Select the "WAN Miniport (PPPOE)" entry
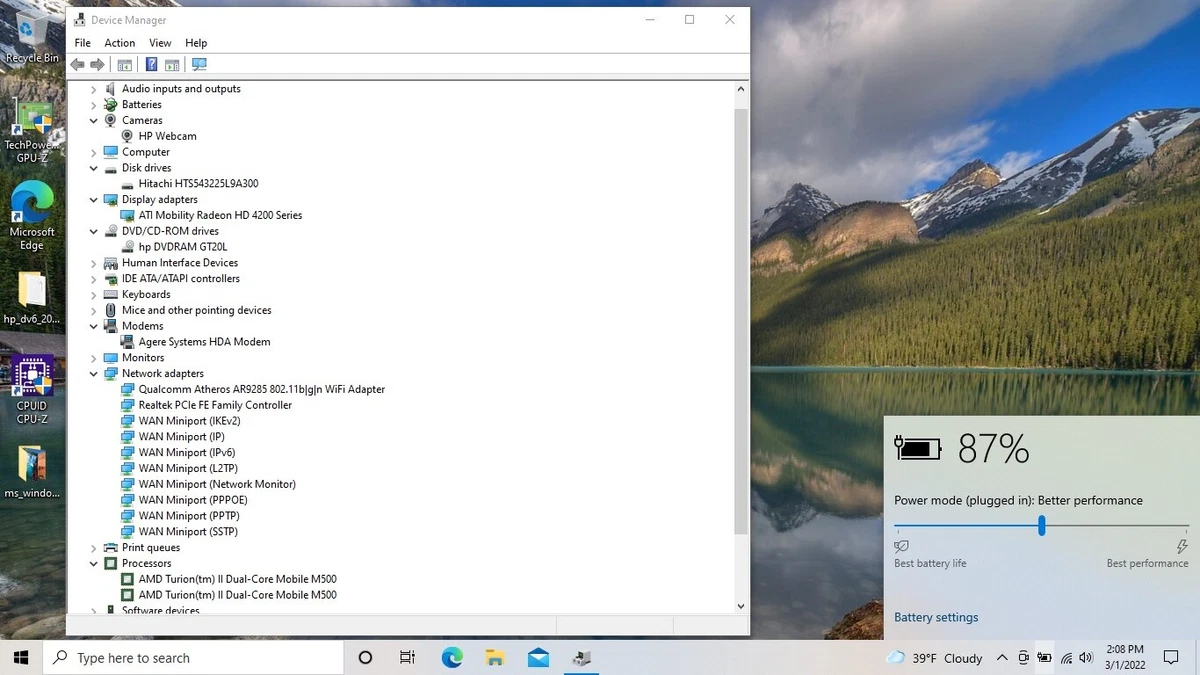 [x=193, y=500]
